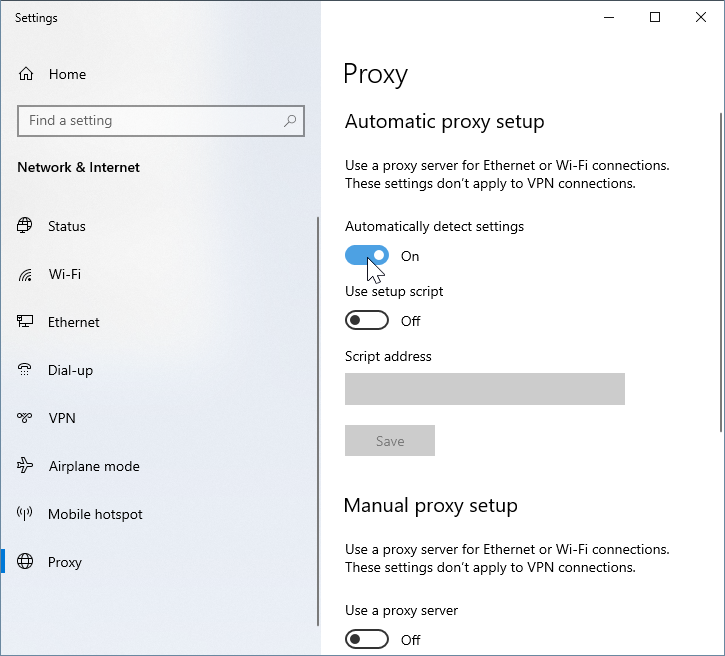This screenshot has width=725, height=656.
Task: Open Airplane mode settings
Action: click(94, 466)
